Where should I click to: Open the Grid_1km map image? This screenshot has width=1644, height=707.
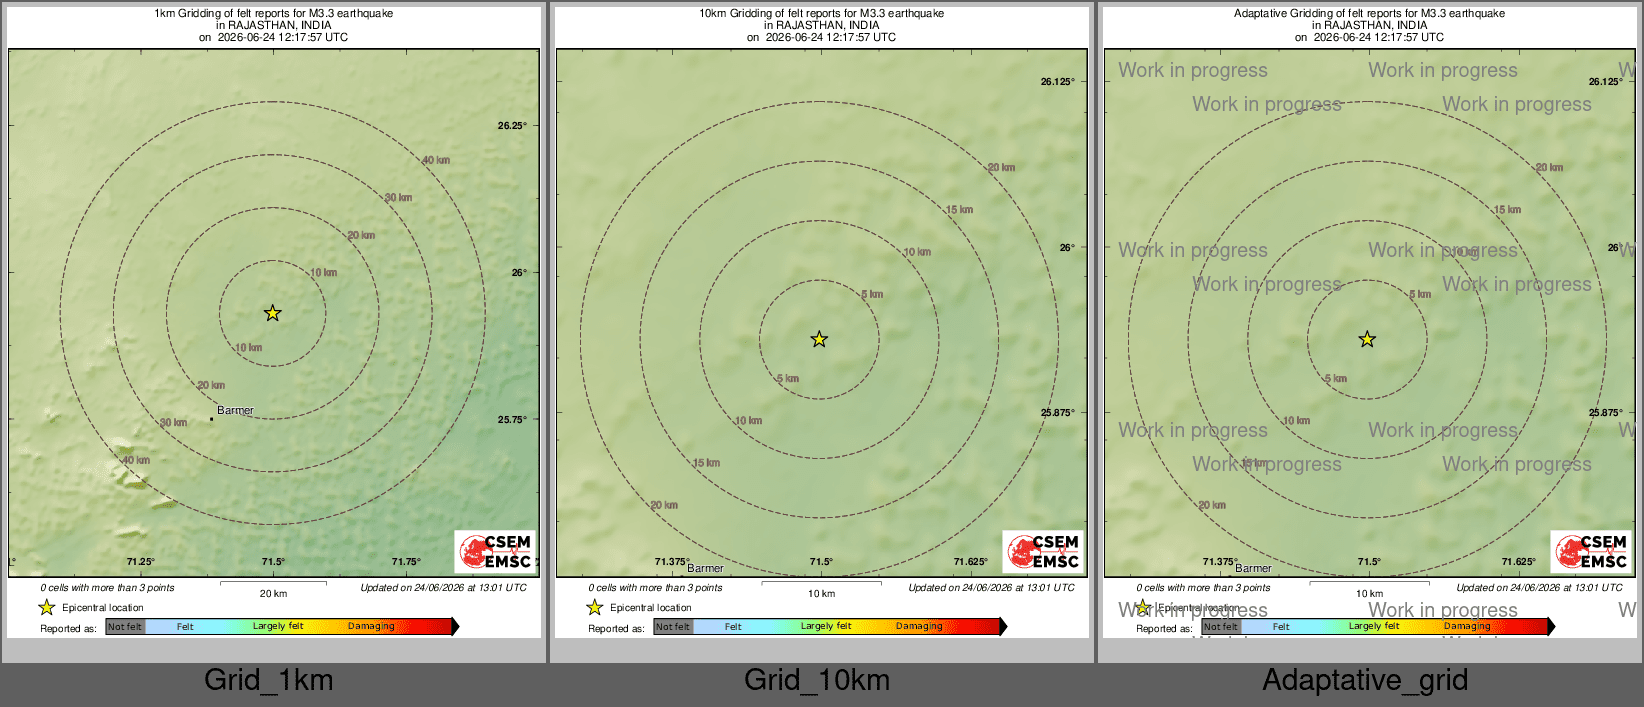(x=274, y=321)
